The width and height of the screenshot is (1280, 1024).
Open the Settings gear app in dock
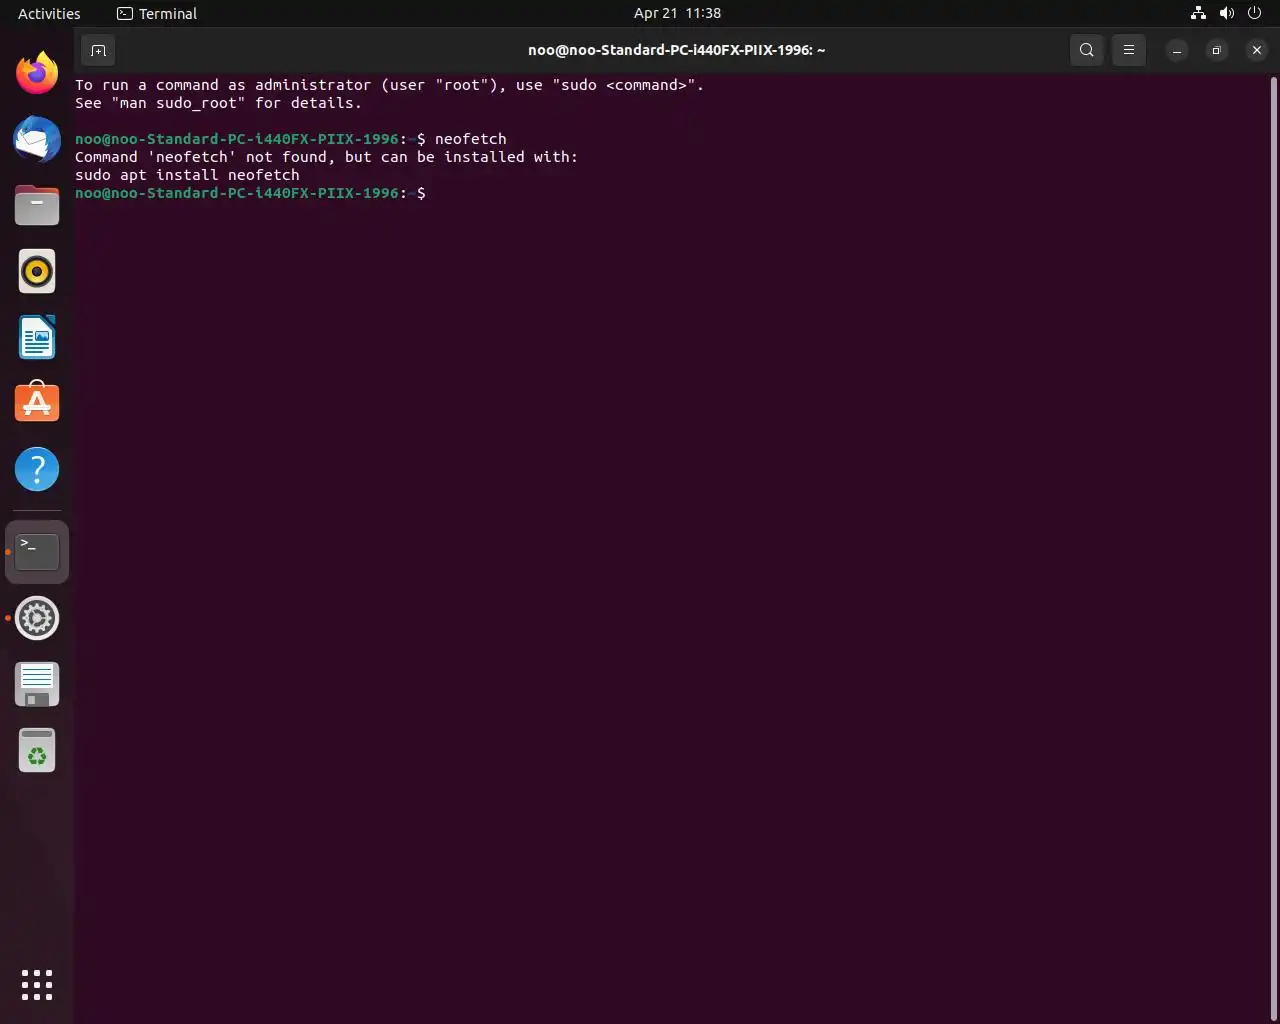[37, 618]
